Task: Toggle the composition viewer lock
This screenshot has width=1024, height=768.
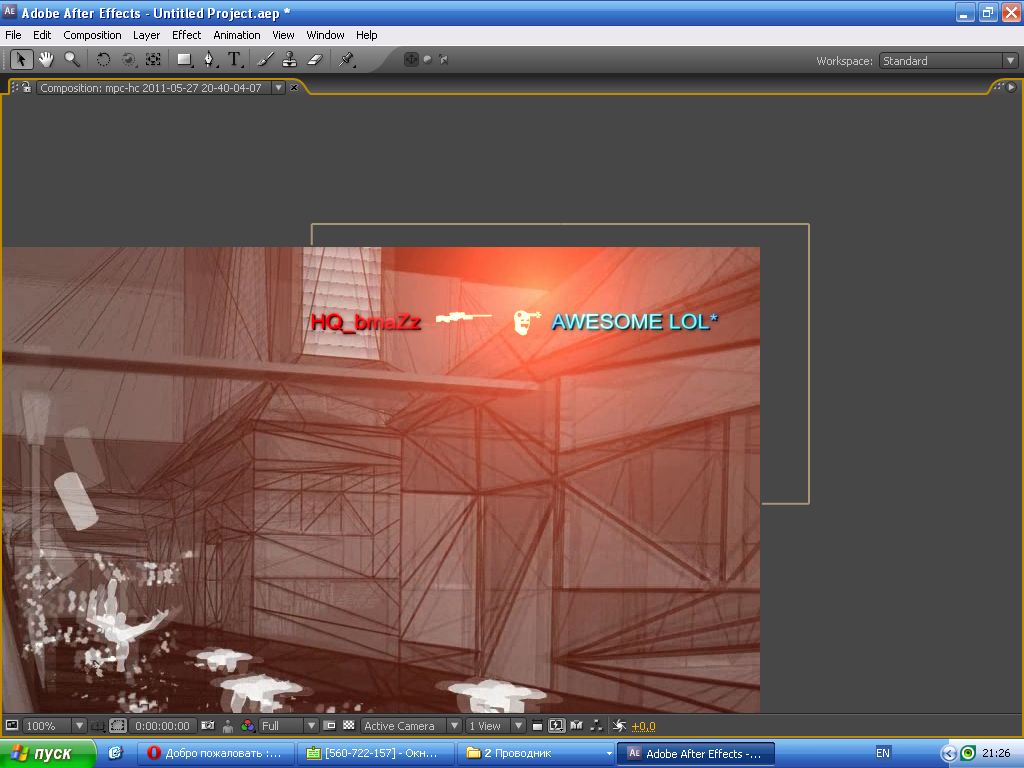Action: [x=26, y=87]
